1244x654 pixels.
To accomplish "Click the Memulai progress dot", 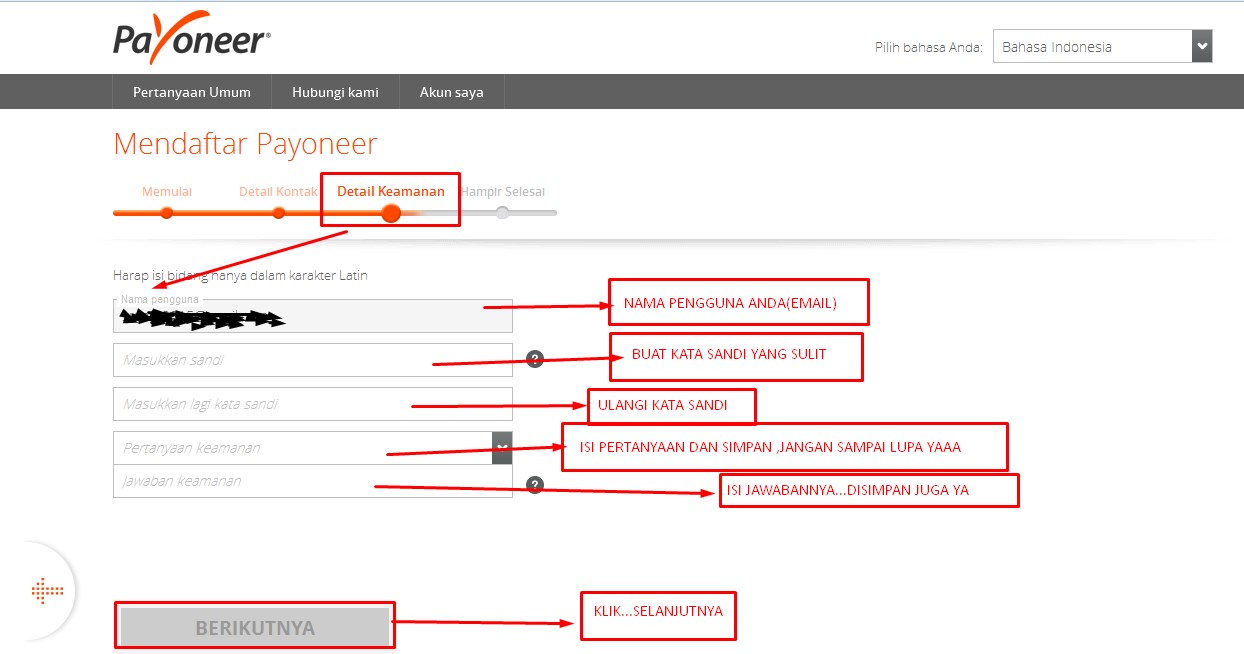I will [167, 212].
